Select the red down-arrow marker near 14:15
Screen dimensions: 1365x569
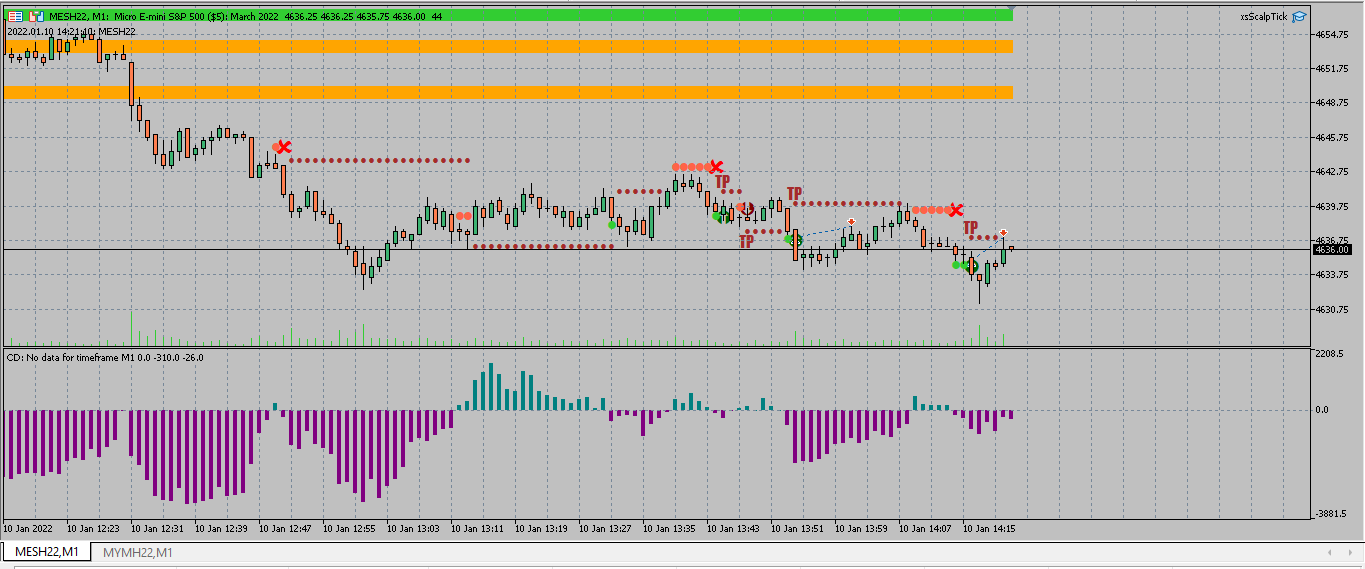[1003, 233]
